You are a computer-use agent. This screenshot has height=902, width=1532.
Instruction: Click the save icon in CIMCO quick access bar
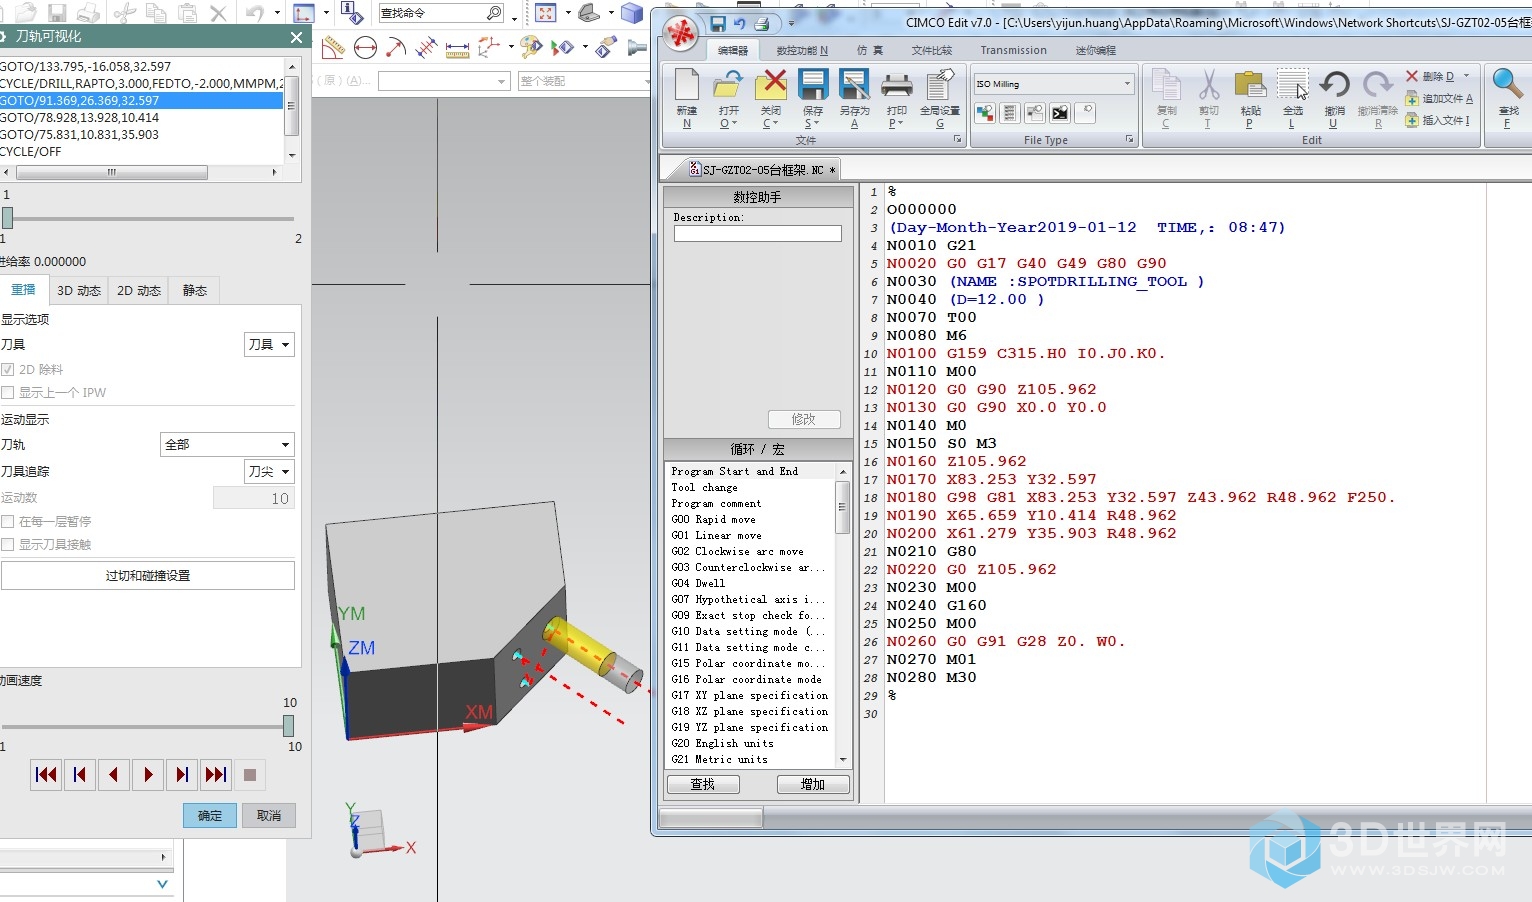click(x=717, y=23)
